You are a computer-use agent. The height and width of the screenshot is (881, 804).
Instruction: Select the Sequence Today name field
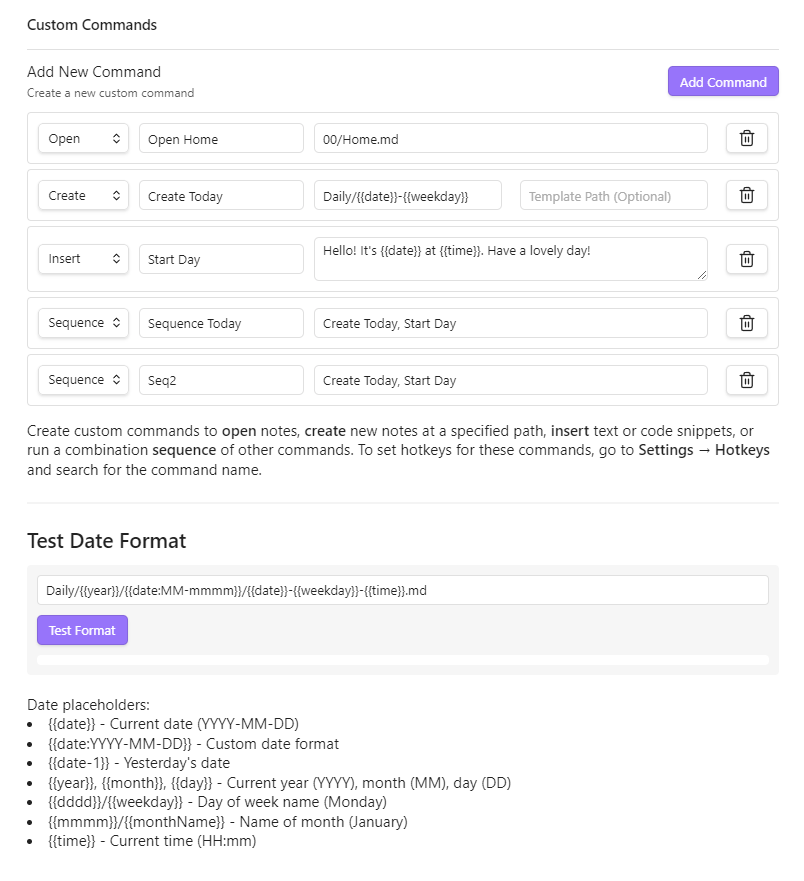tap(221, 322)
